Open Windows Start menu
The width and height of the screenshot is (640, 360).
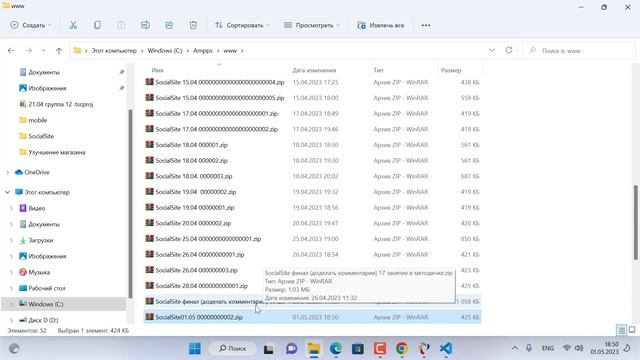click(x=195, y=349)
